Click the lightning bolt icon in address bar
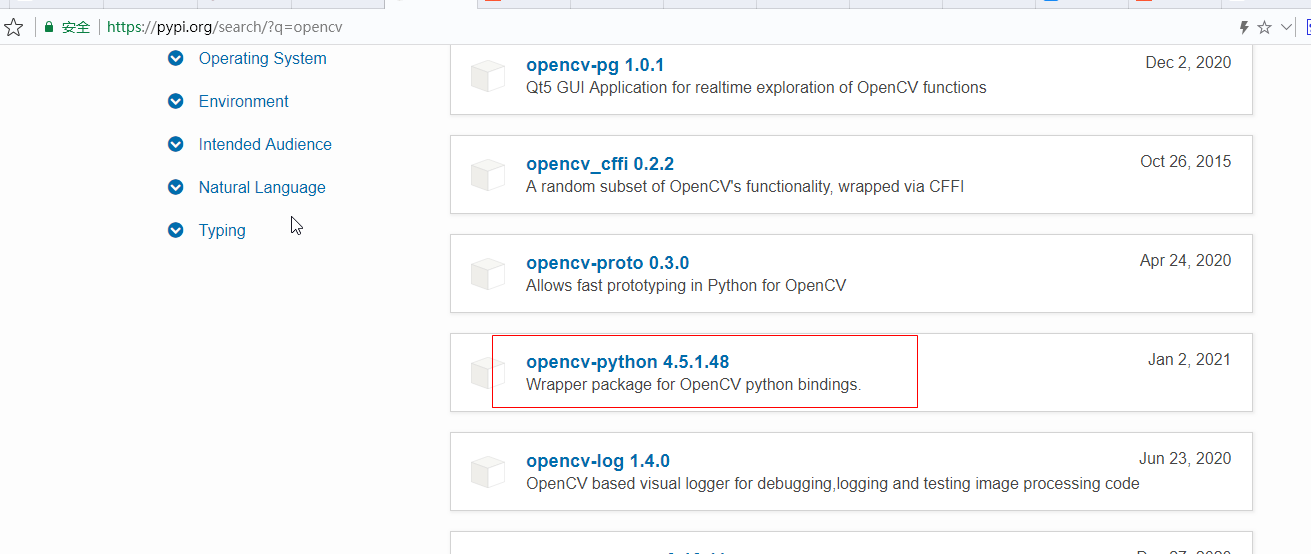1311x554 pixels. (x=1244, y=27)
